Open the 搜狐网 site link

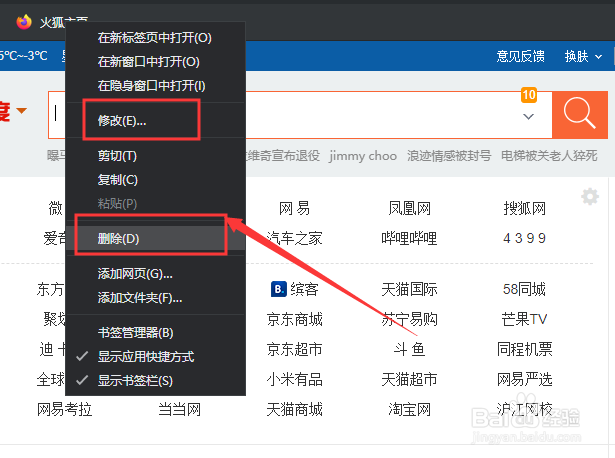tap(524, 208)
